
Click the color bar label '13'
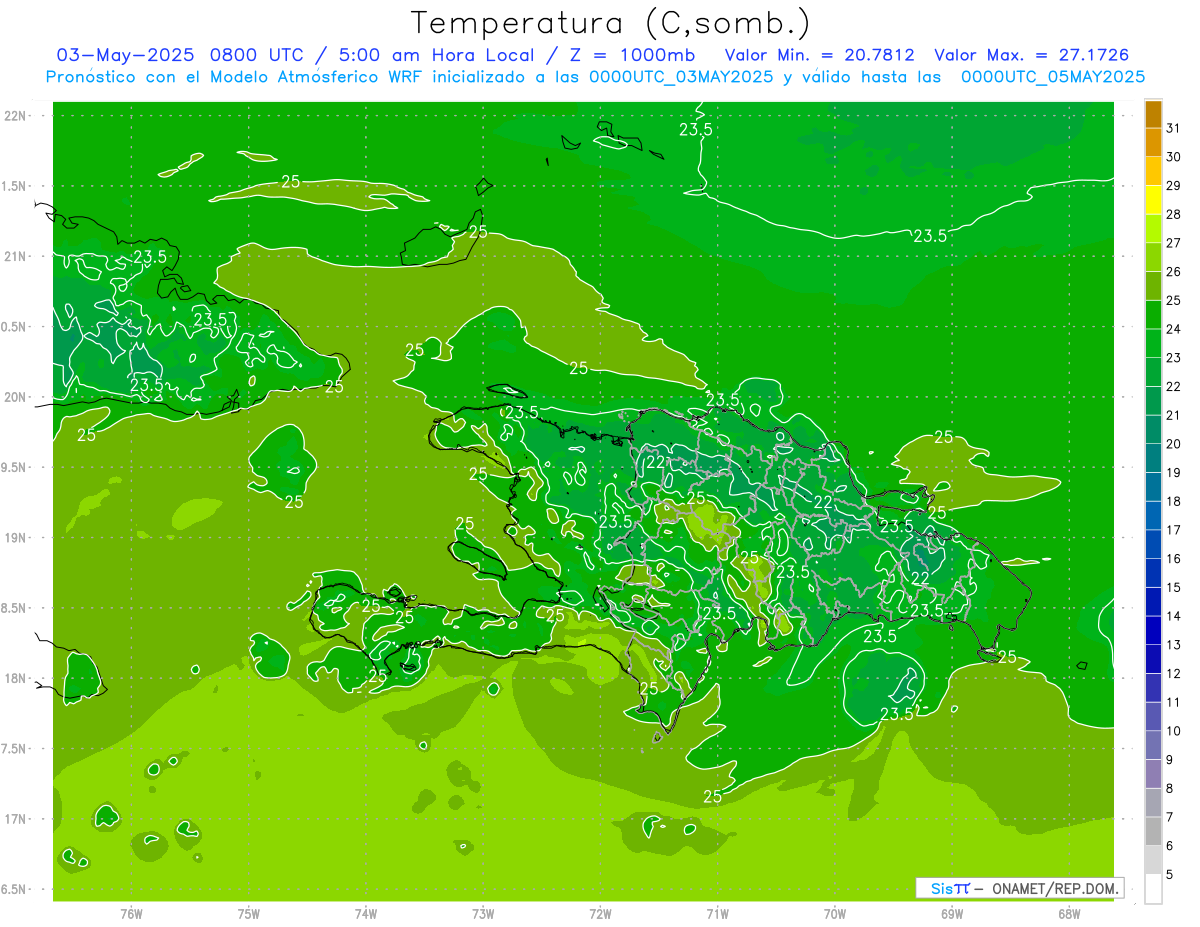click(x=1174, y=645)
